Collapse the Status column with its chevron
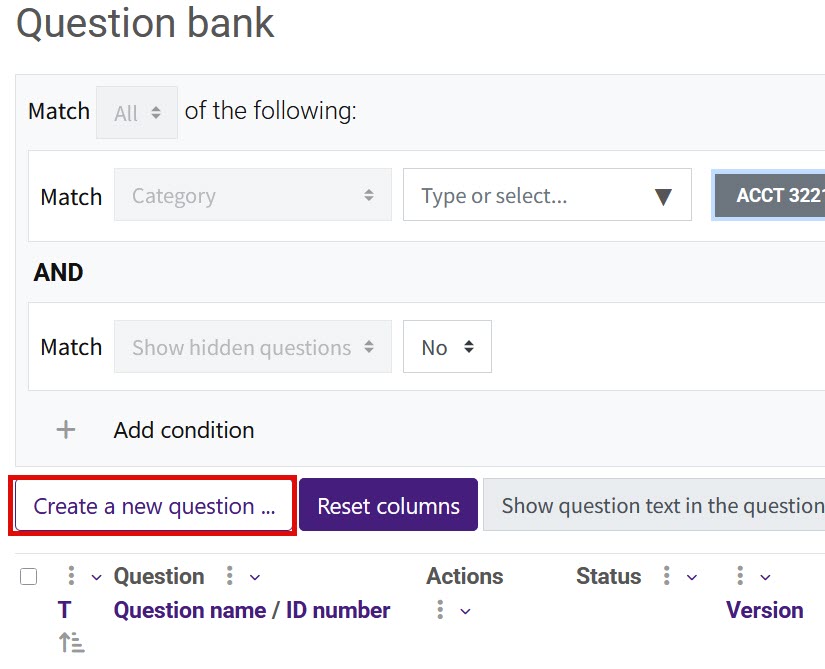This screenshot has width=825, height=669. pyautogui.click(x=690, y=576)
